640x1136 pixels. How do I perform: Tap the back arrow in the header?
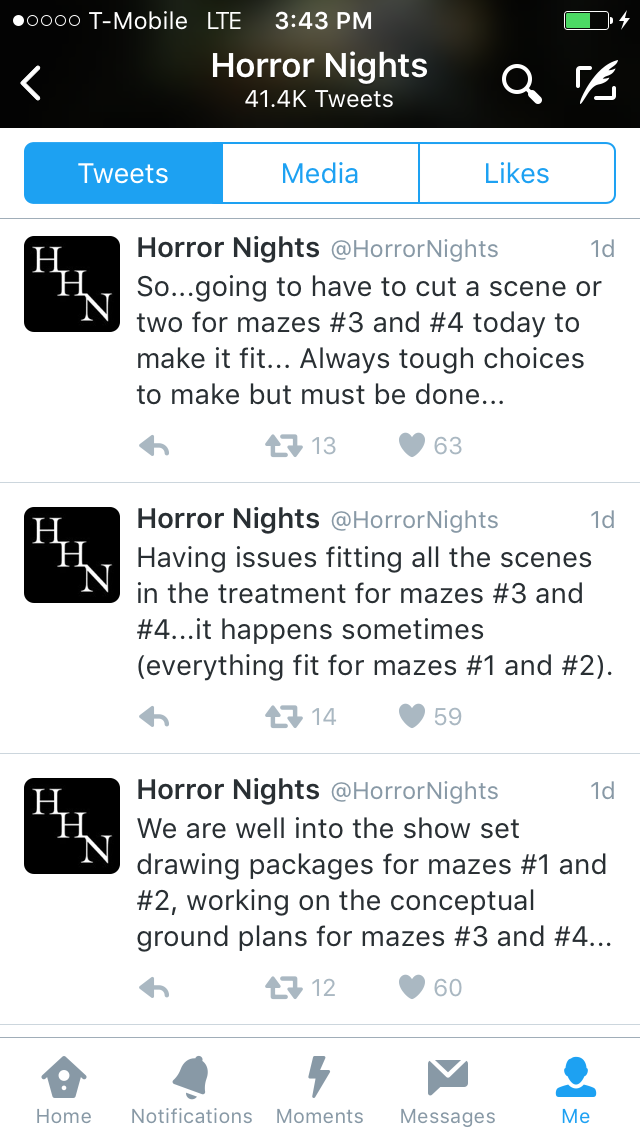tap(32, 84)
